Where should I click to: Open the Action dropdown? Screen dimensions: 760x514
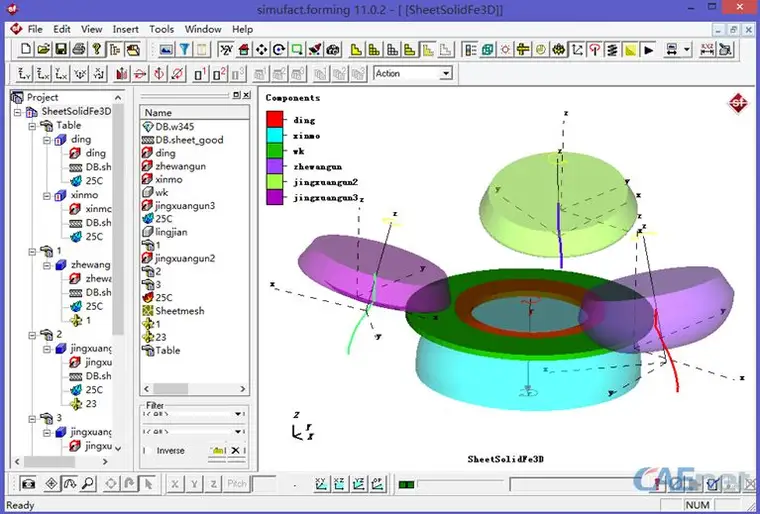446,74
